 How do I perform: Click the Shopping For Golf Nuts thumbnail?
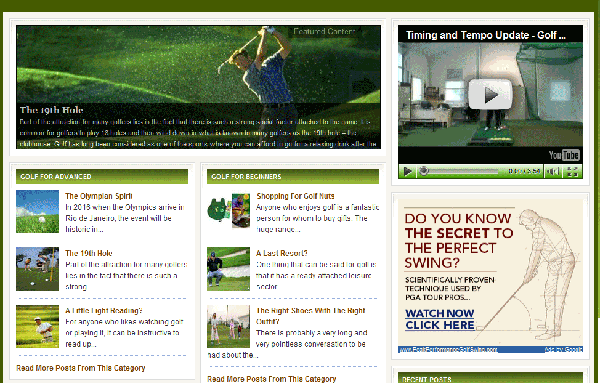tap(228, 211)
